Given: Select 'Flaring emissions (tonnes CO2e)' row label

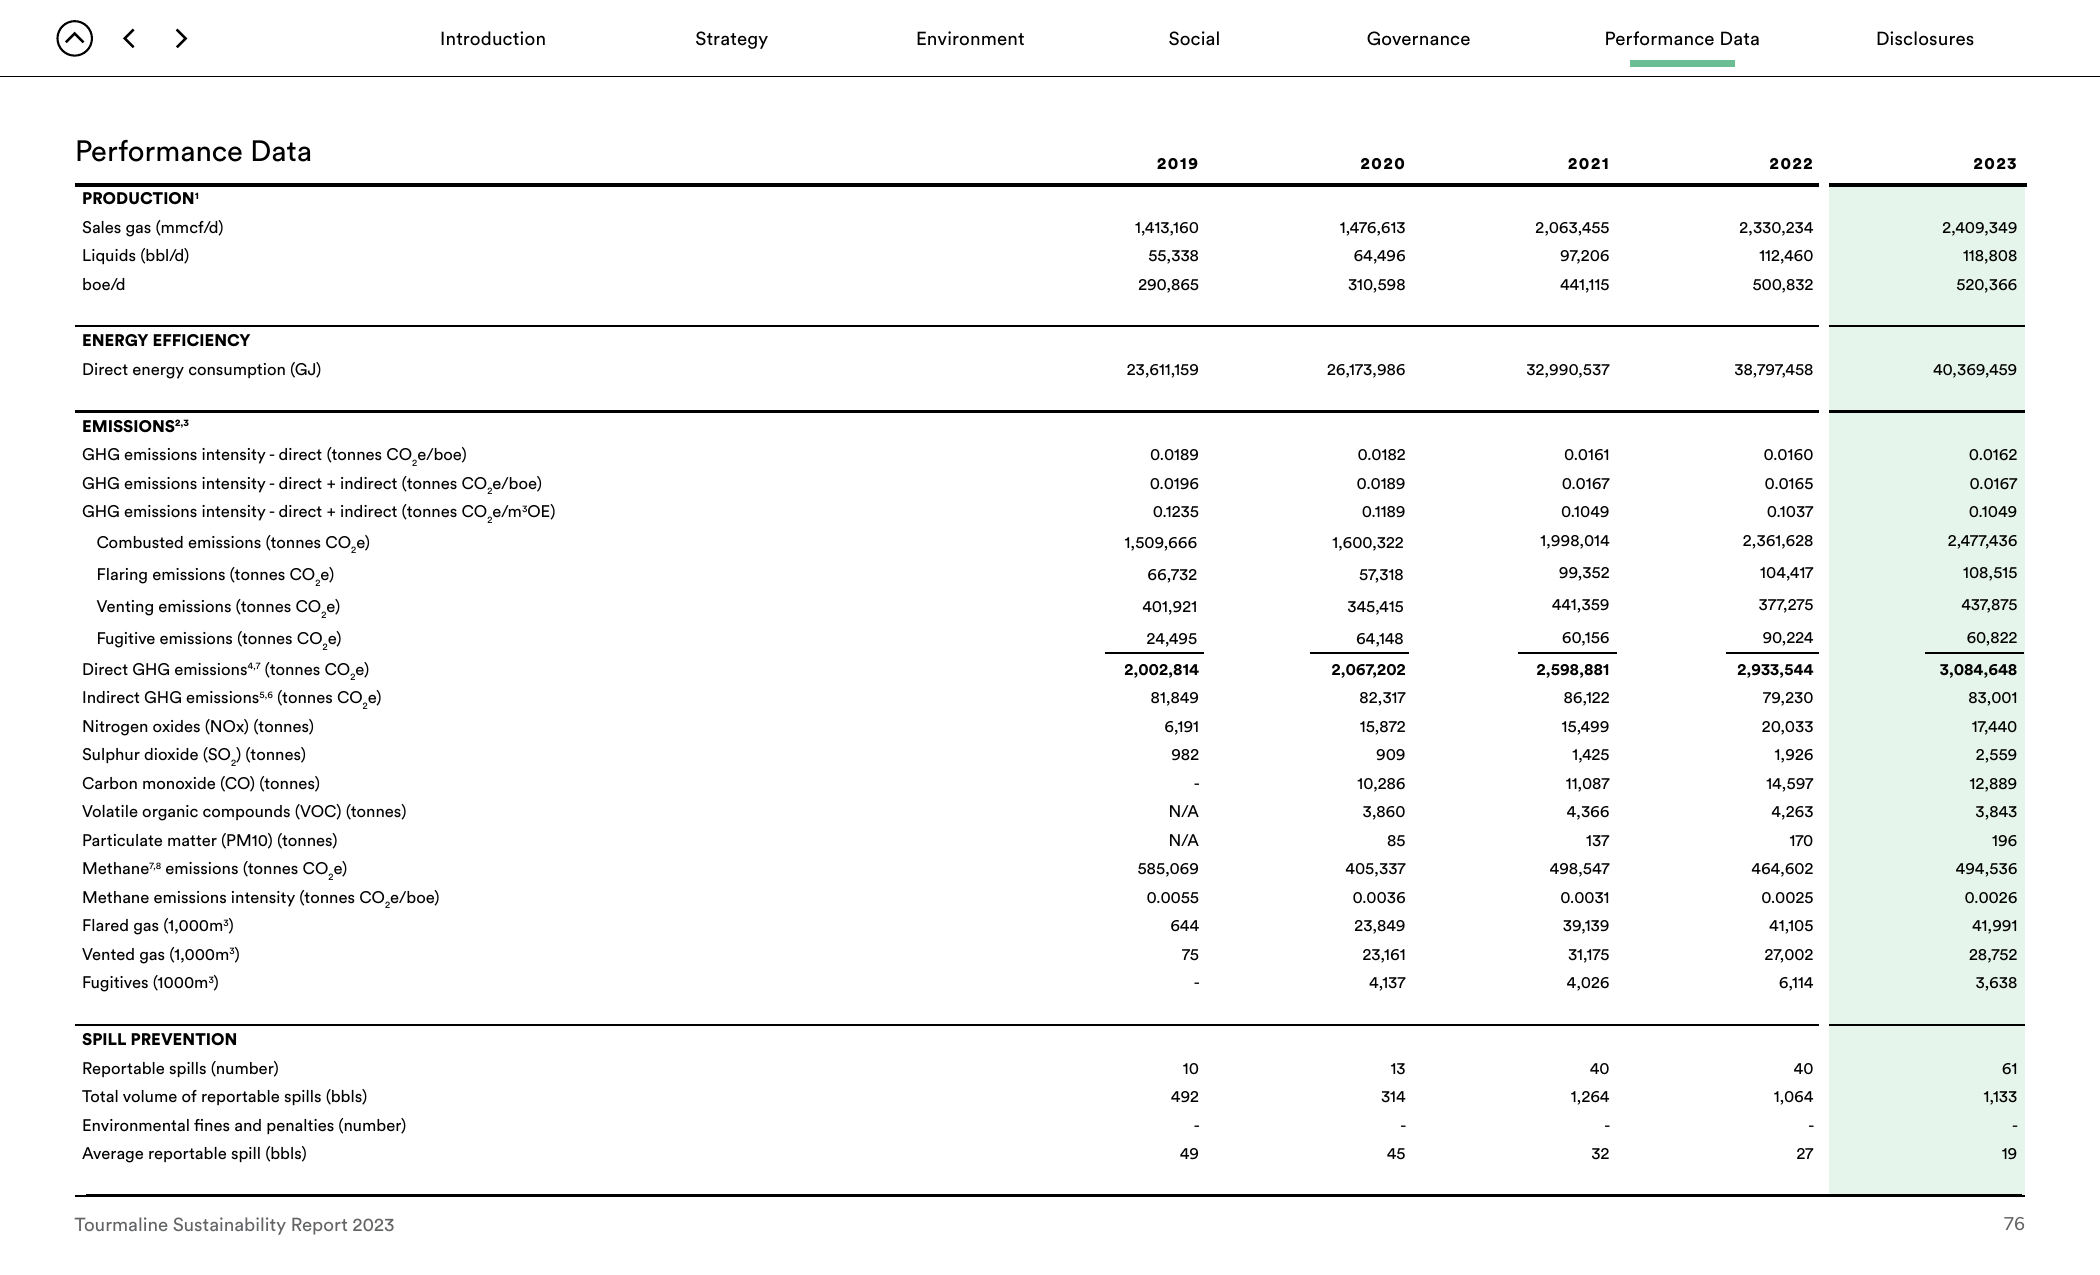Looking at the screenshot, I should coord(215,575).
